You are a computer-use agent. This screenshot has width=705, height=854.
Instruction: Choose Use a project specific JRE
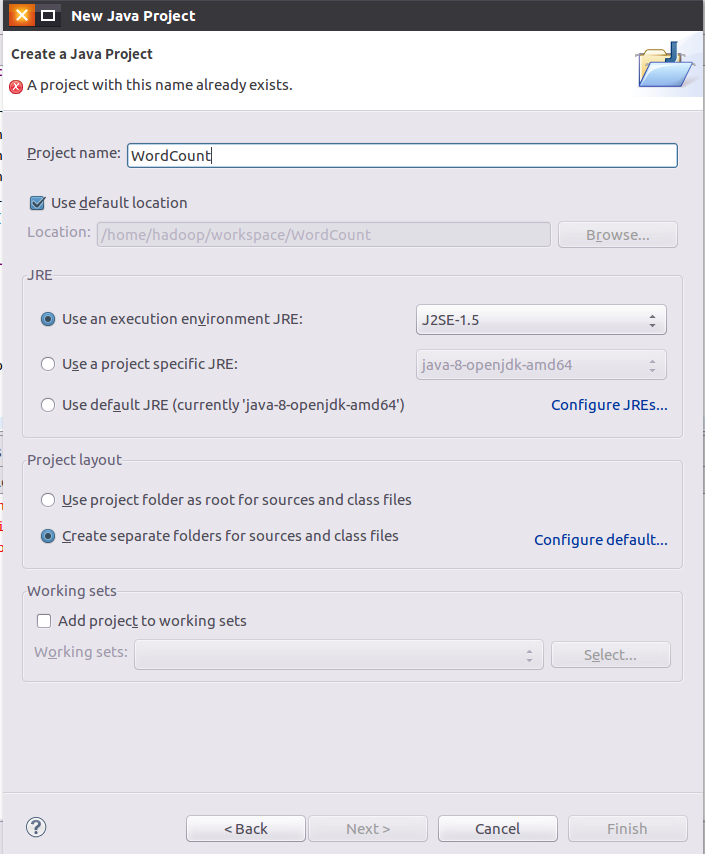[48, 364]
